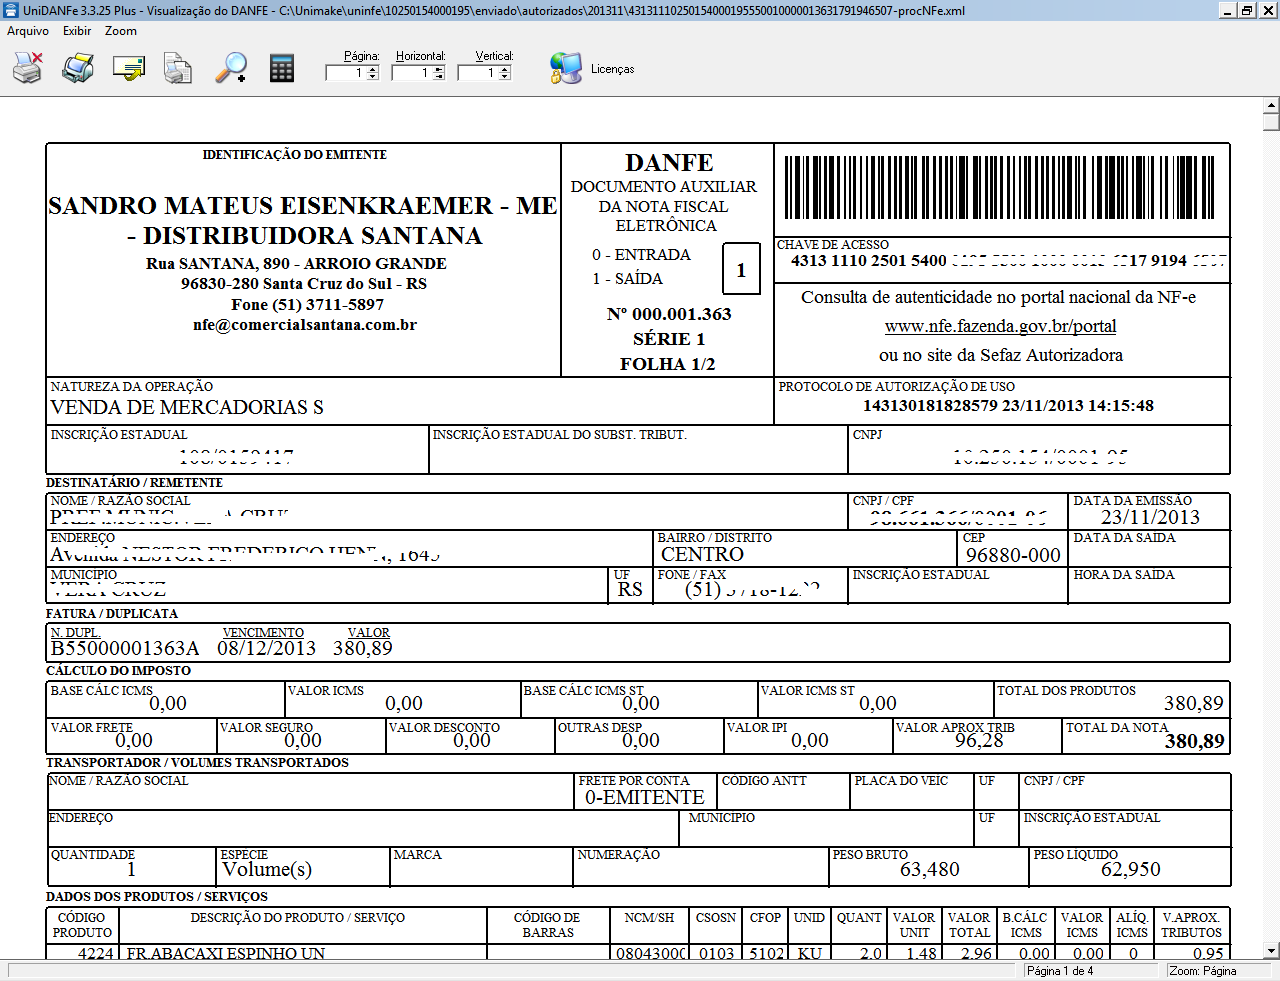Click the printer with document pages icon
Screen dimensions: 1280x981
pos(178,68)
